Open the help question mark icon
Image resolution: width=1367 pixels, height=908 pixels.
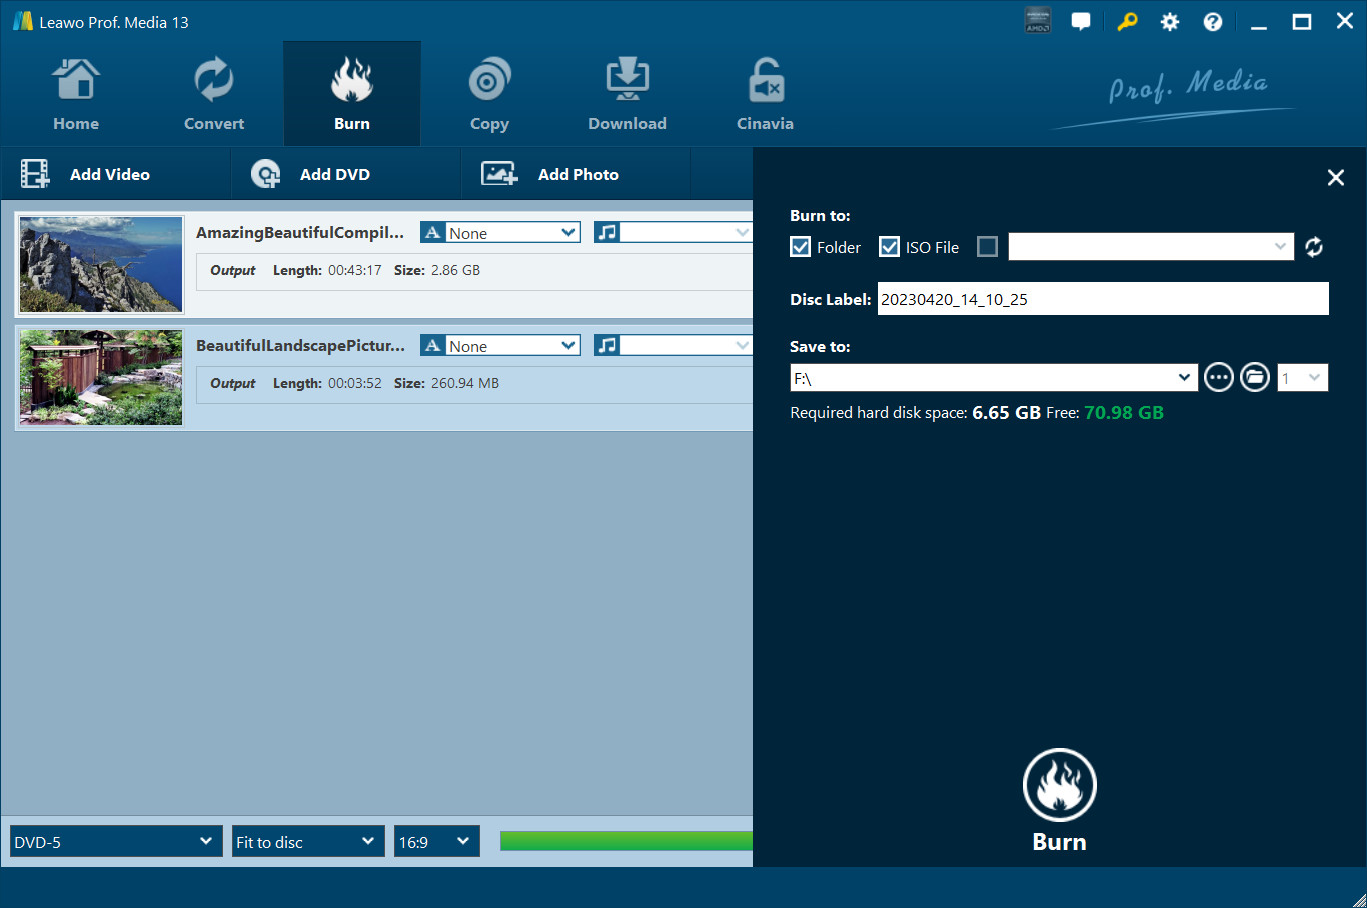(x=1212, y=22)
